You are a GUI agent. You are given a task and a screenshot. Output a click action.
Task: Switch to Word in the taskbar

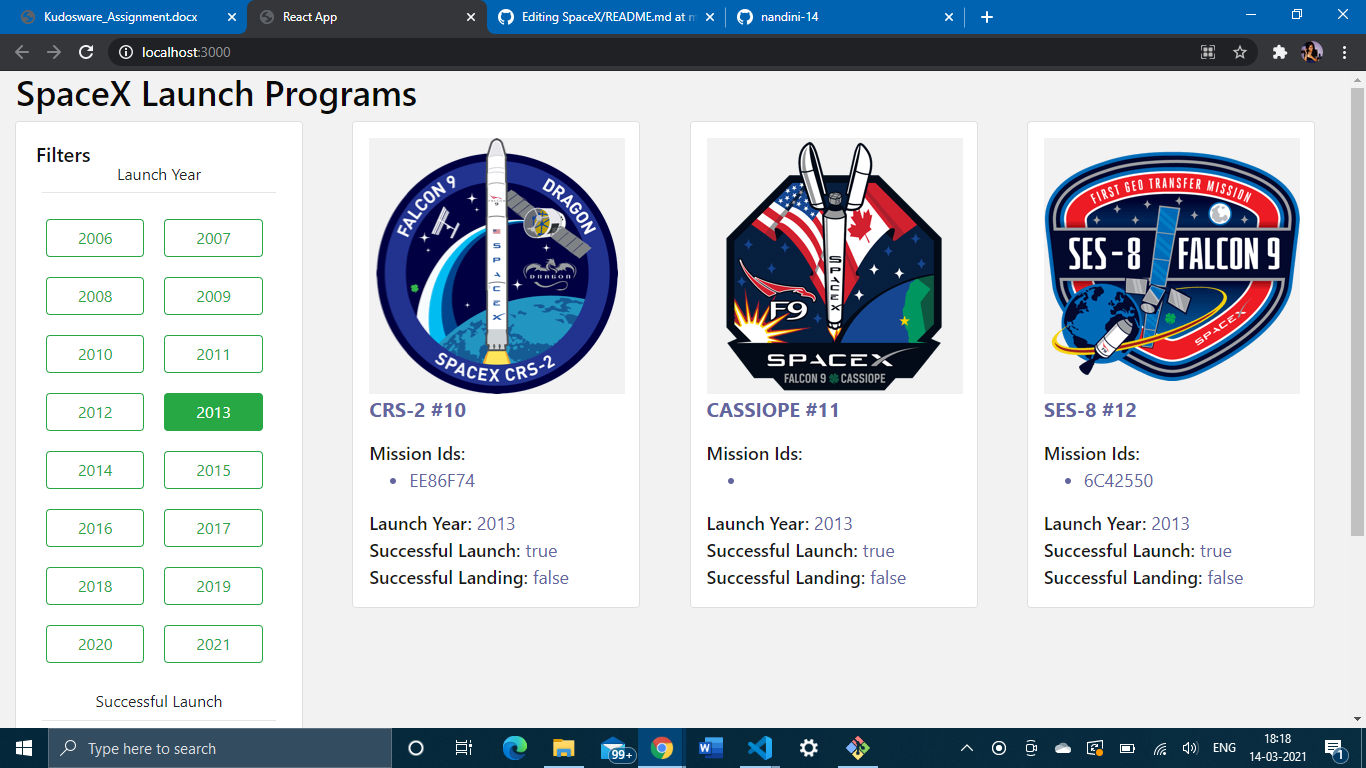(711, 748)
